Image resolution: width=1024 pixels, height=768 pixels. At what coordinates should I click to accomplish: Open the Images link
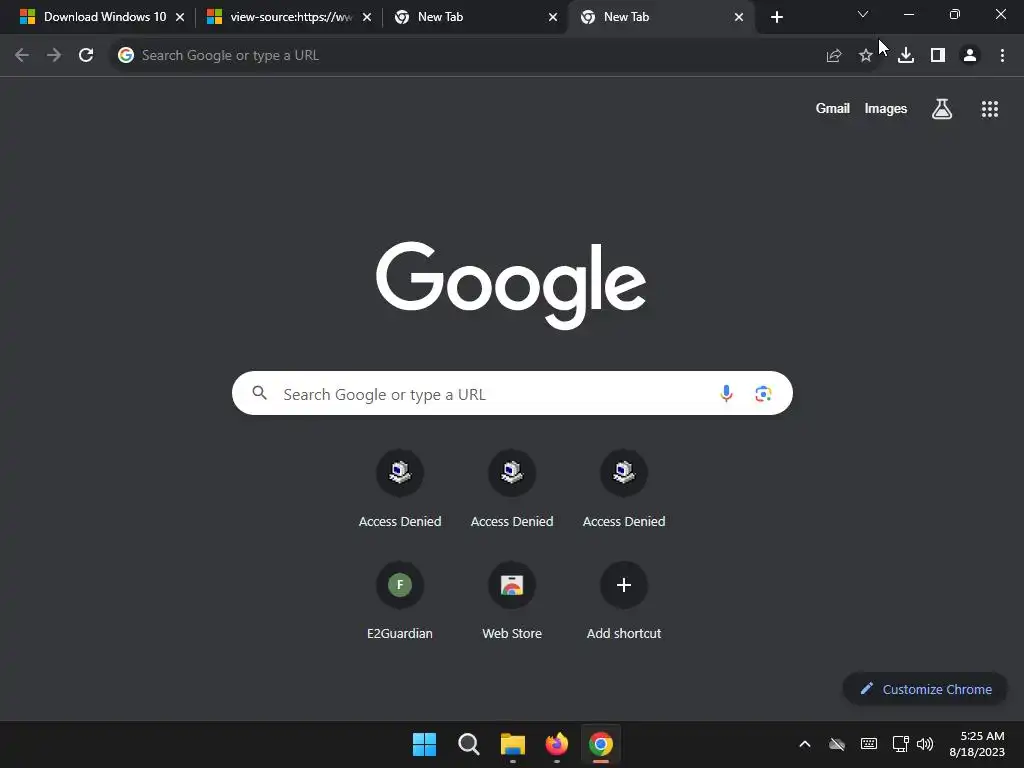click(x=886, y=108)
